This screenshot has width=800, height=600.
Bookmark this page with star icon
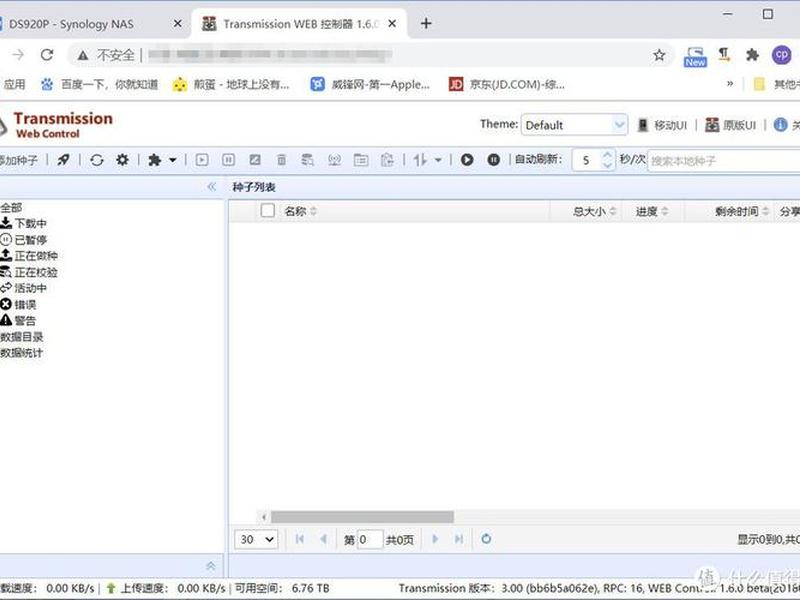click(x=659, y=55)
